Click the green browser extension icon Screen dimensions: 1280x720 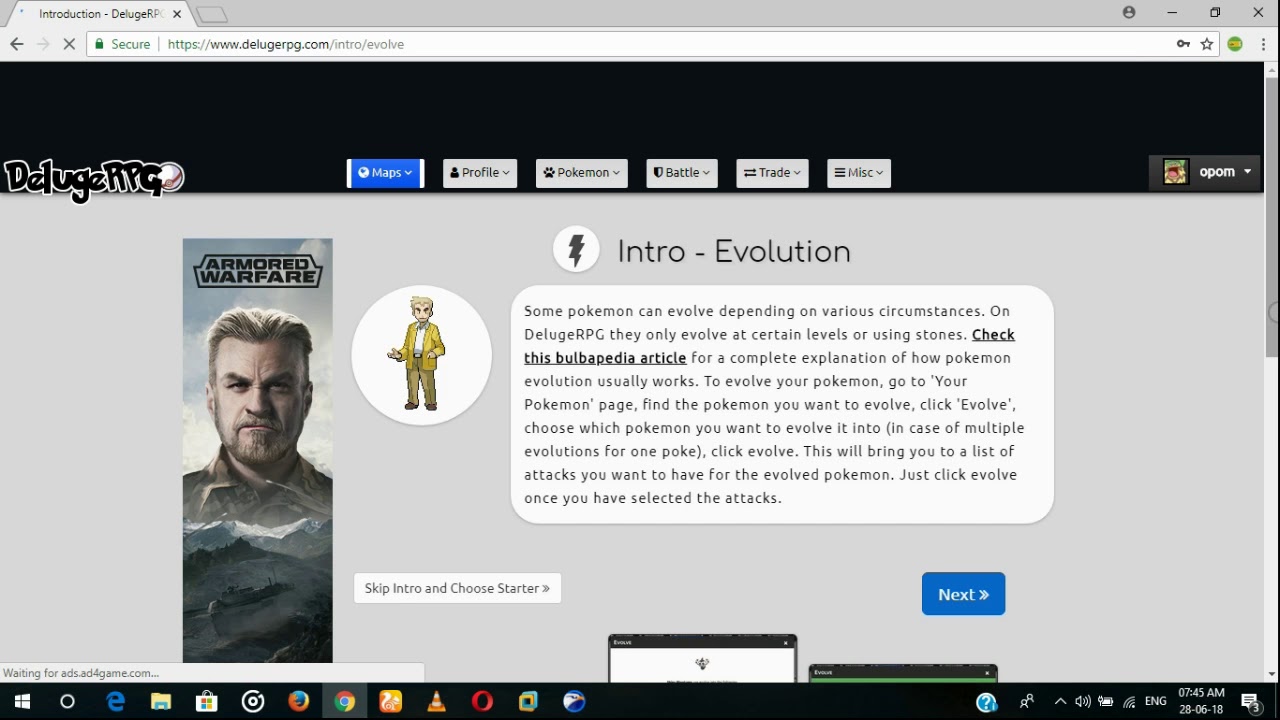click(x=1235, y=44)
